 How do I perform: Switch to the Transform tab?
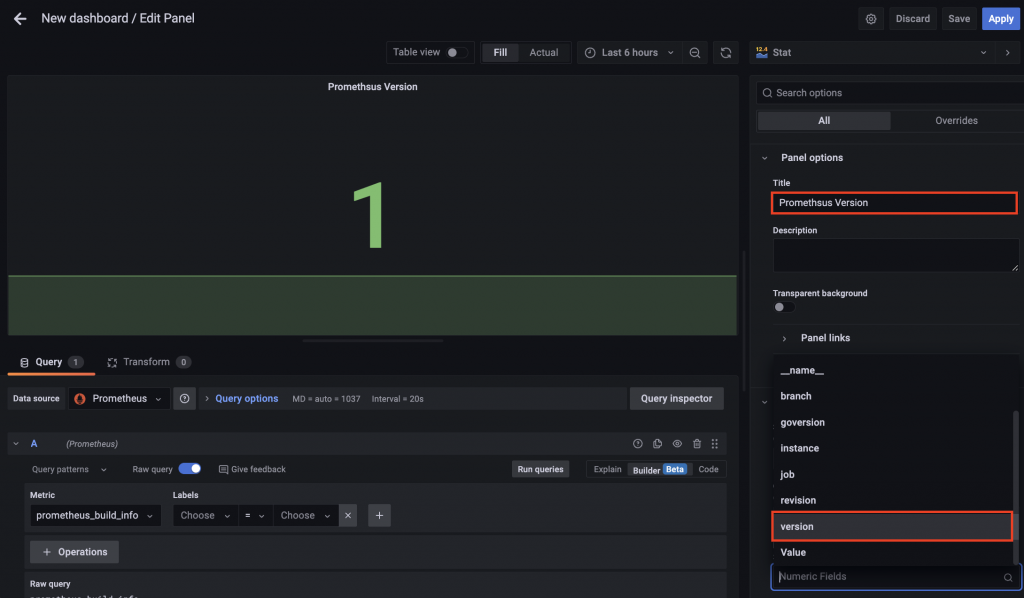coord(148,362)
